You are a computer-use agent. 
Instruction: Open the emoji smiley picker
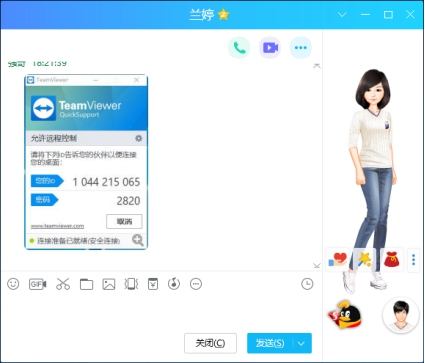click(x=13, y=284)
